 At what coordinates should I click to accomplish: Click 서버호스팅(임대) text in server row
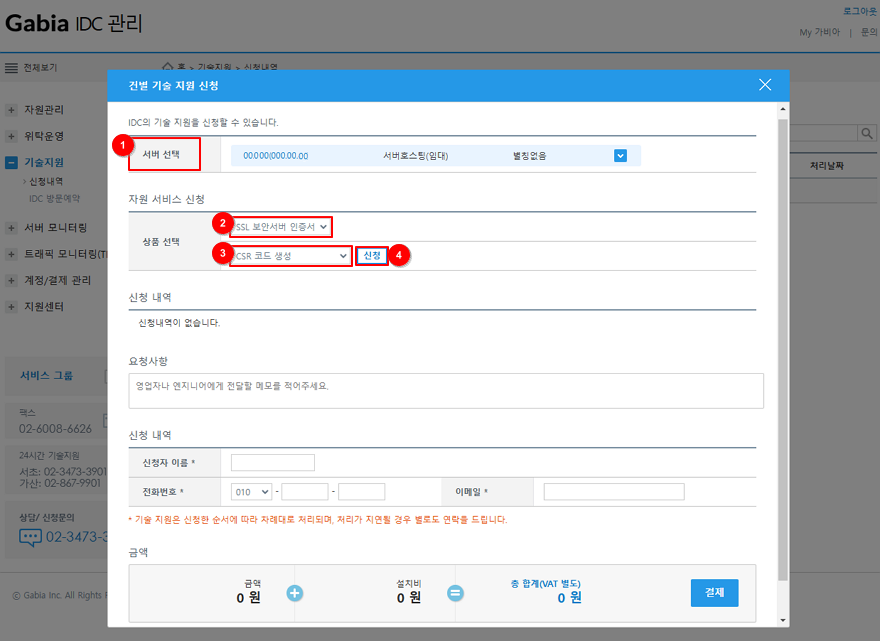415,156
